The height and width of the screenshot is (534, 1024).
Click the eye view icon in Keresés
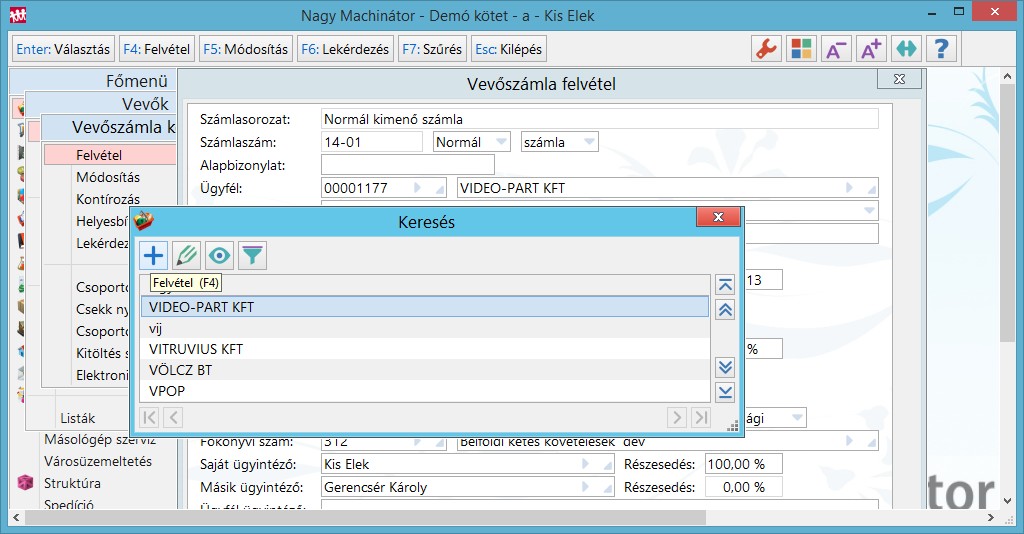click(219, 256)
